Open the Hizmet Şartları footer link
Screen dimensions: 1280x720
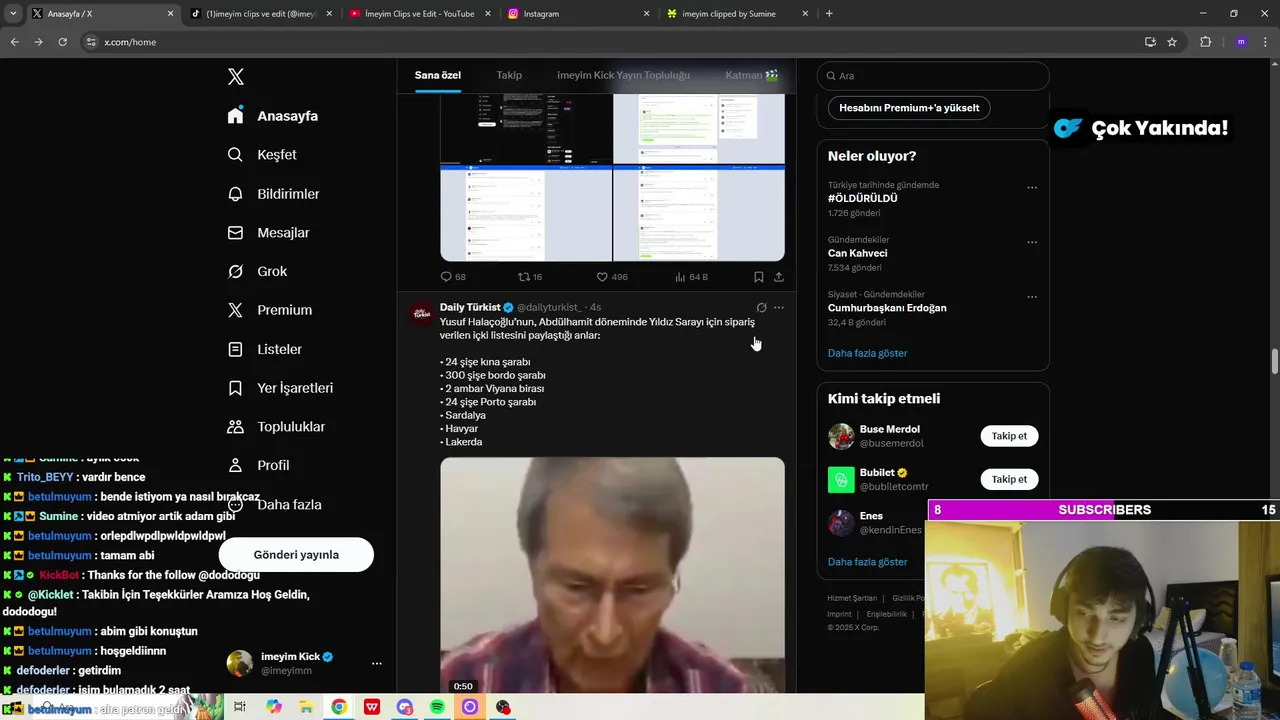[x=852, y=598]
